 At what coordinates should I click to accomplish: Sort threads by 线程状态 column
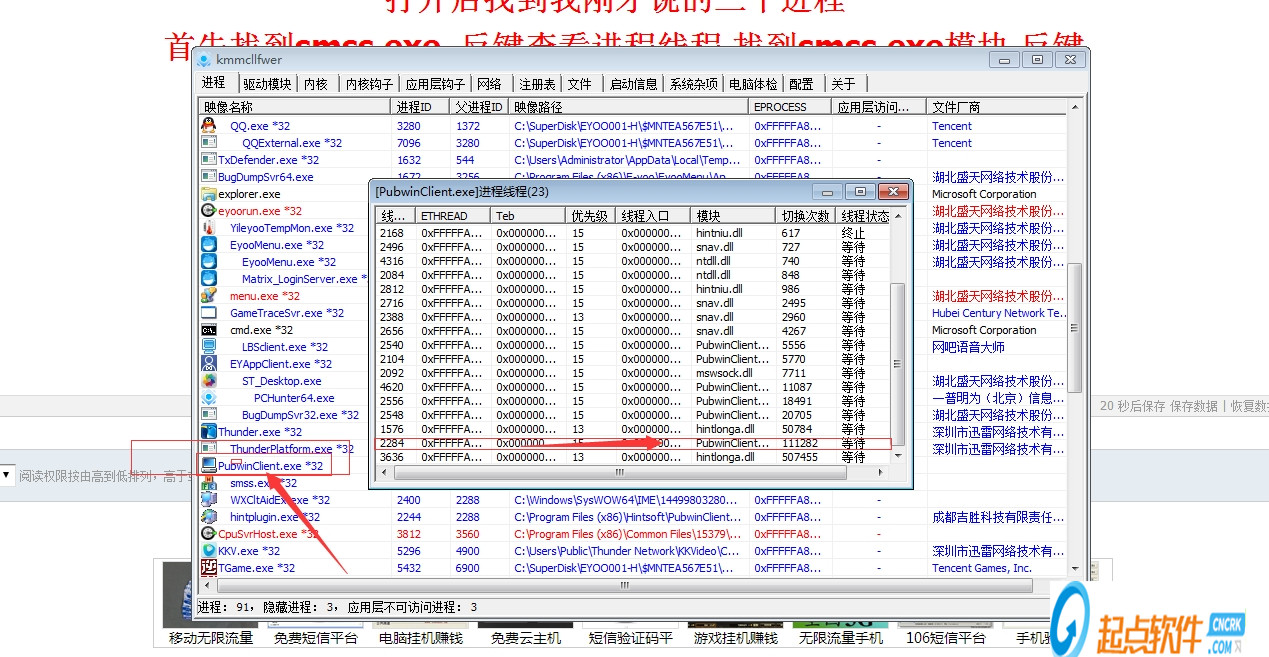point(863,215)
